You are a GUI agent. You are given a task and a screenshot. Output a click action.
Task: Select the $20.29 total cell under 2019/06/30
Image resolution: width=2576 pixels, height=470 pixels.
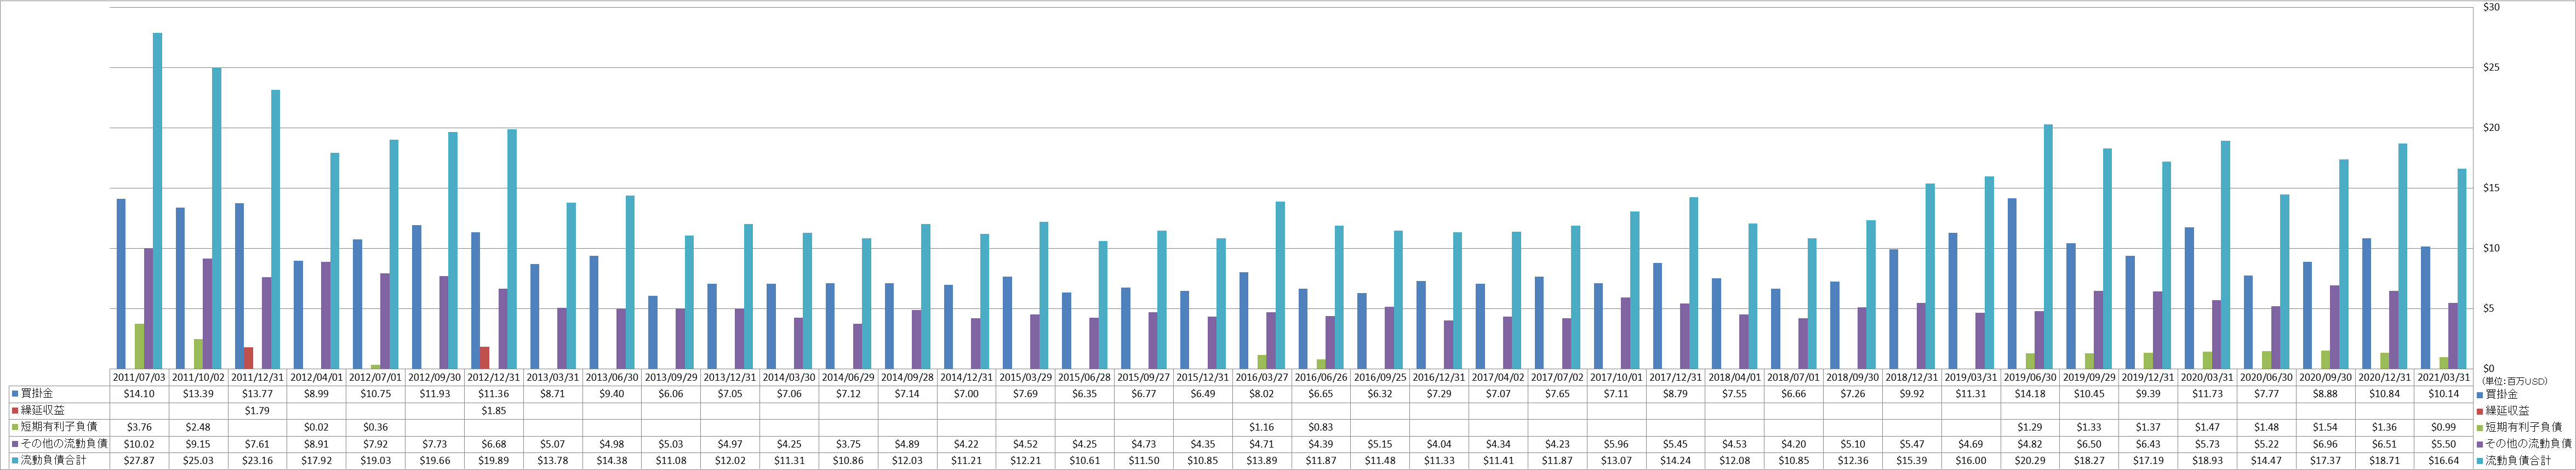(2029, 460)
